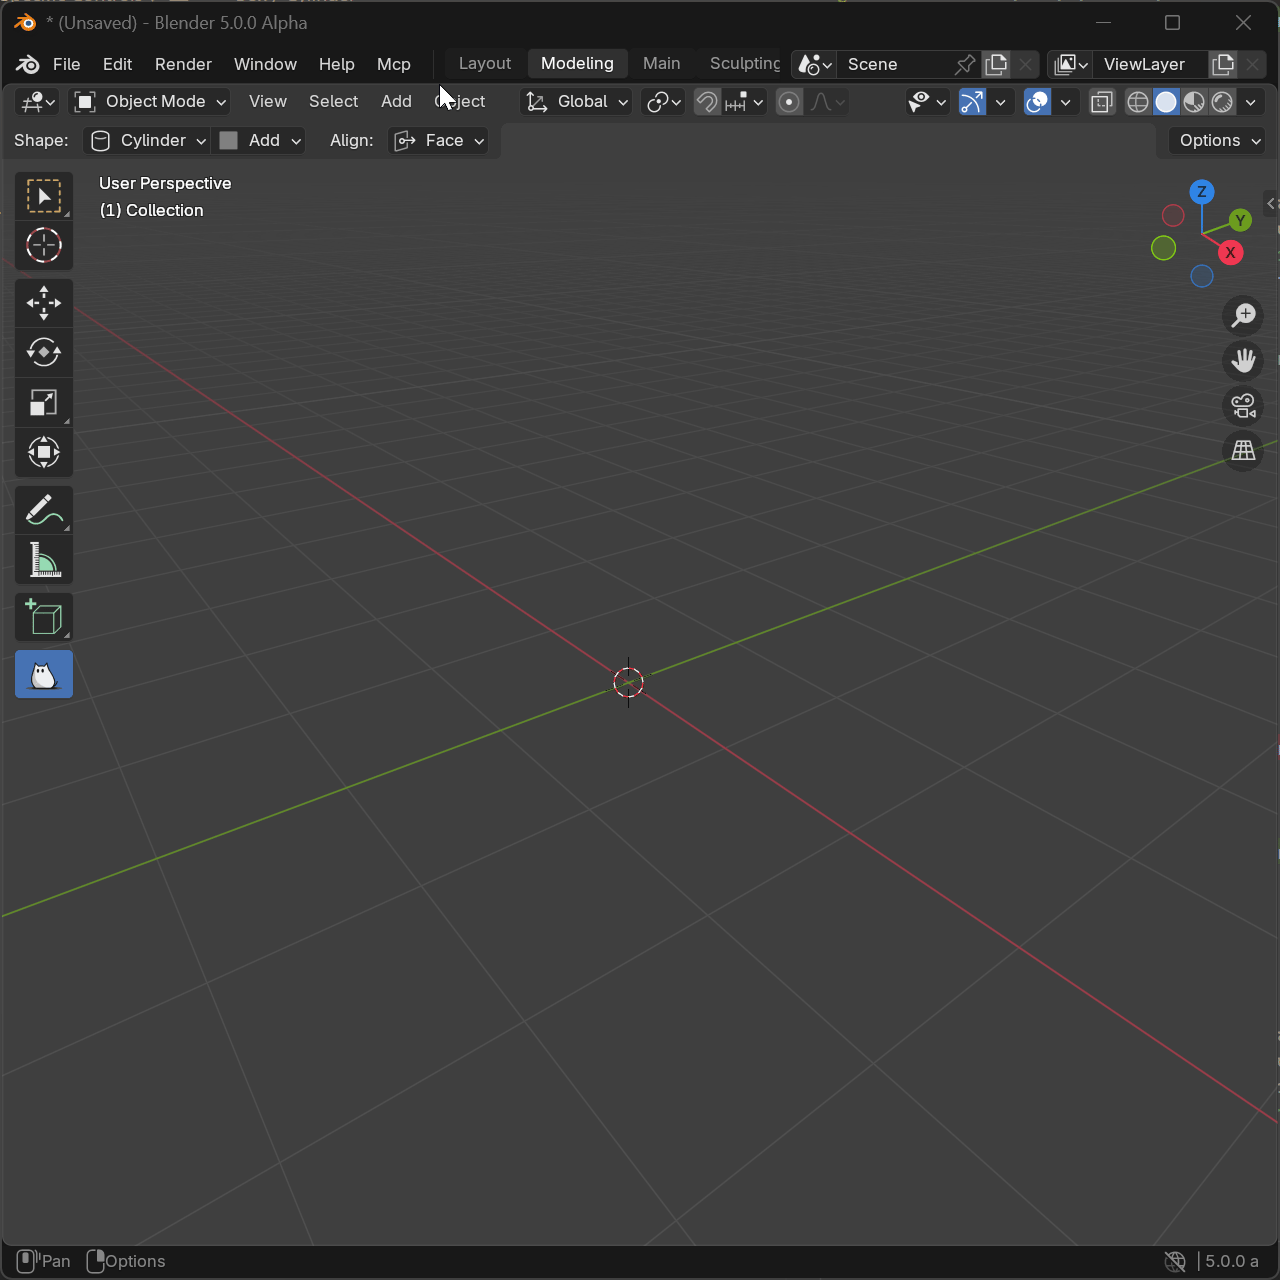Click the Scene name field
The width and height of the screenshot is (1280, 1280).
[892, 64]
